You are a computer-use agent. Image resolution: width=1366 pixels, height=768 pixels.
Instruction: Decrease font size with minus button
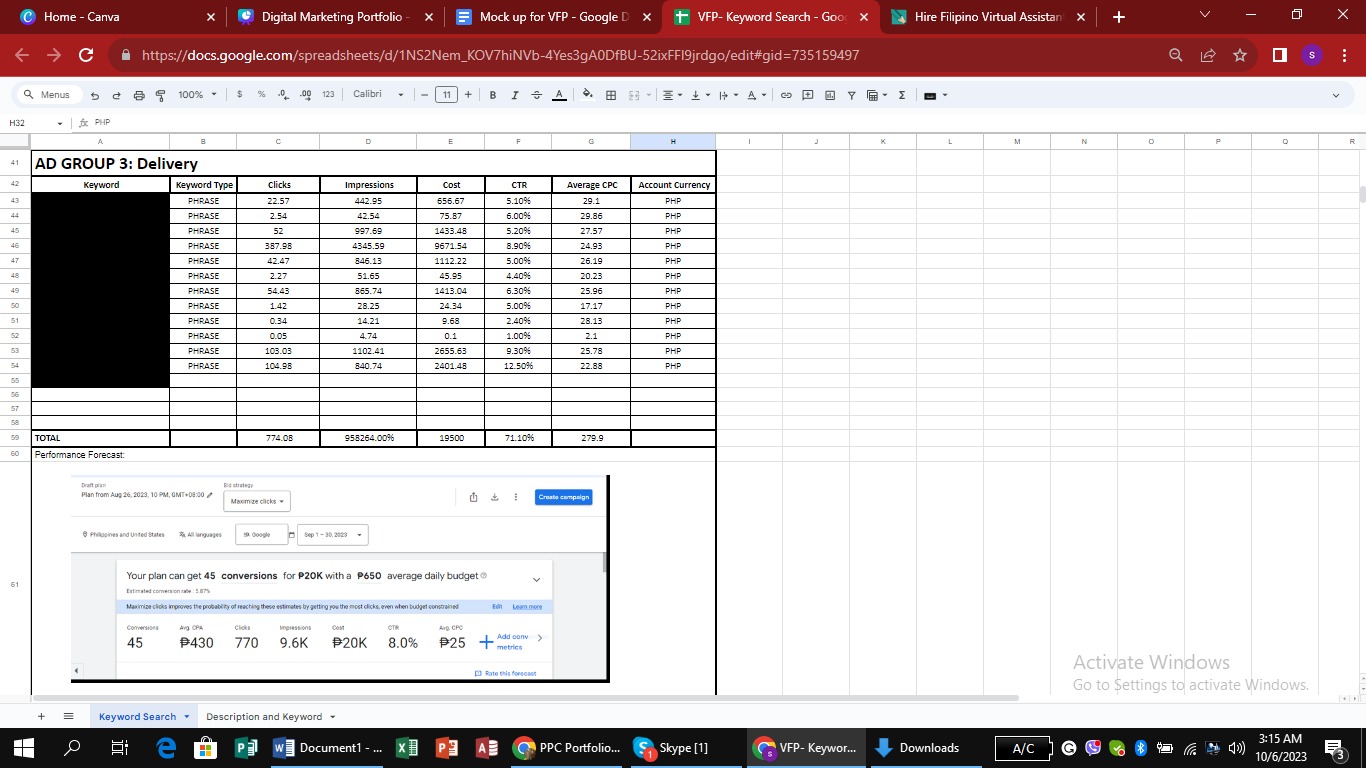(425, 95)
